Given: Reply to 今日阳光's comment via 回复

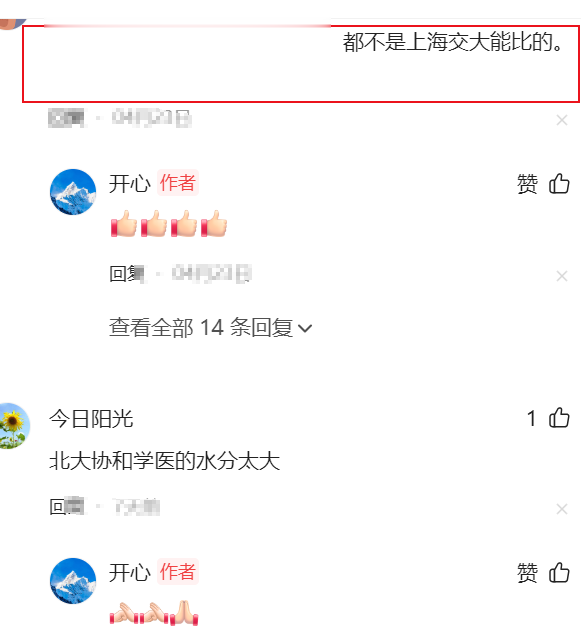Looking at the screenshot, I should (67, 507).
